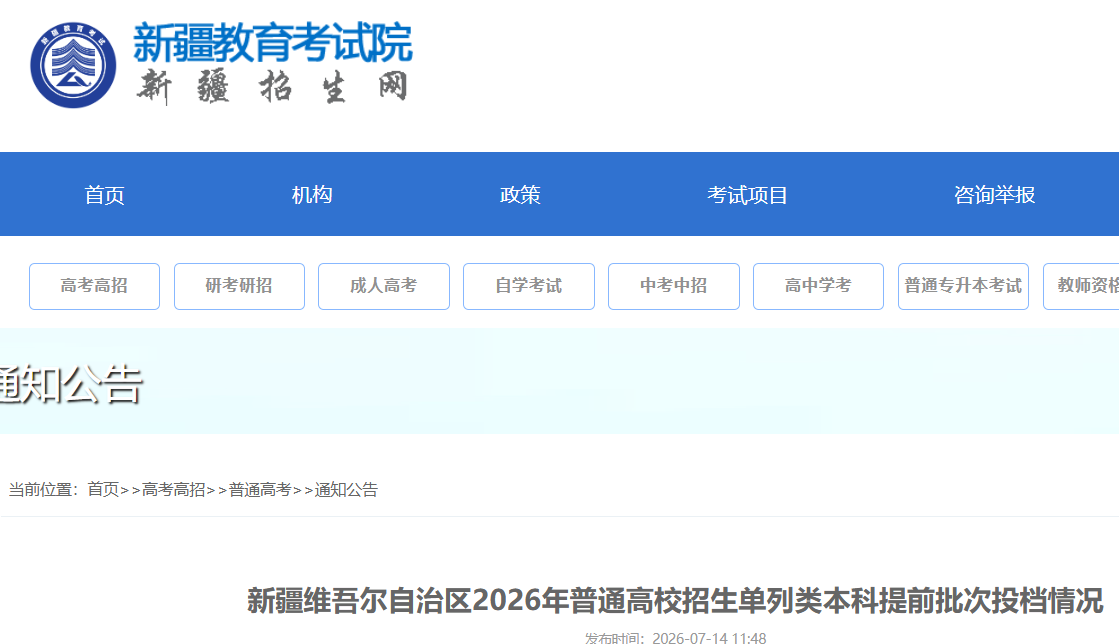This screenshot has width=1119, height=644.
Task: Click the partially visible 教师资格 button
Action: (1081, 286)
